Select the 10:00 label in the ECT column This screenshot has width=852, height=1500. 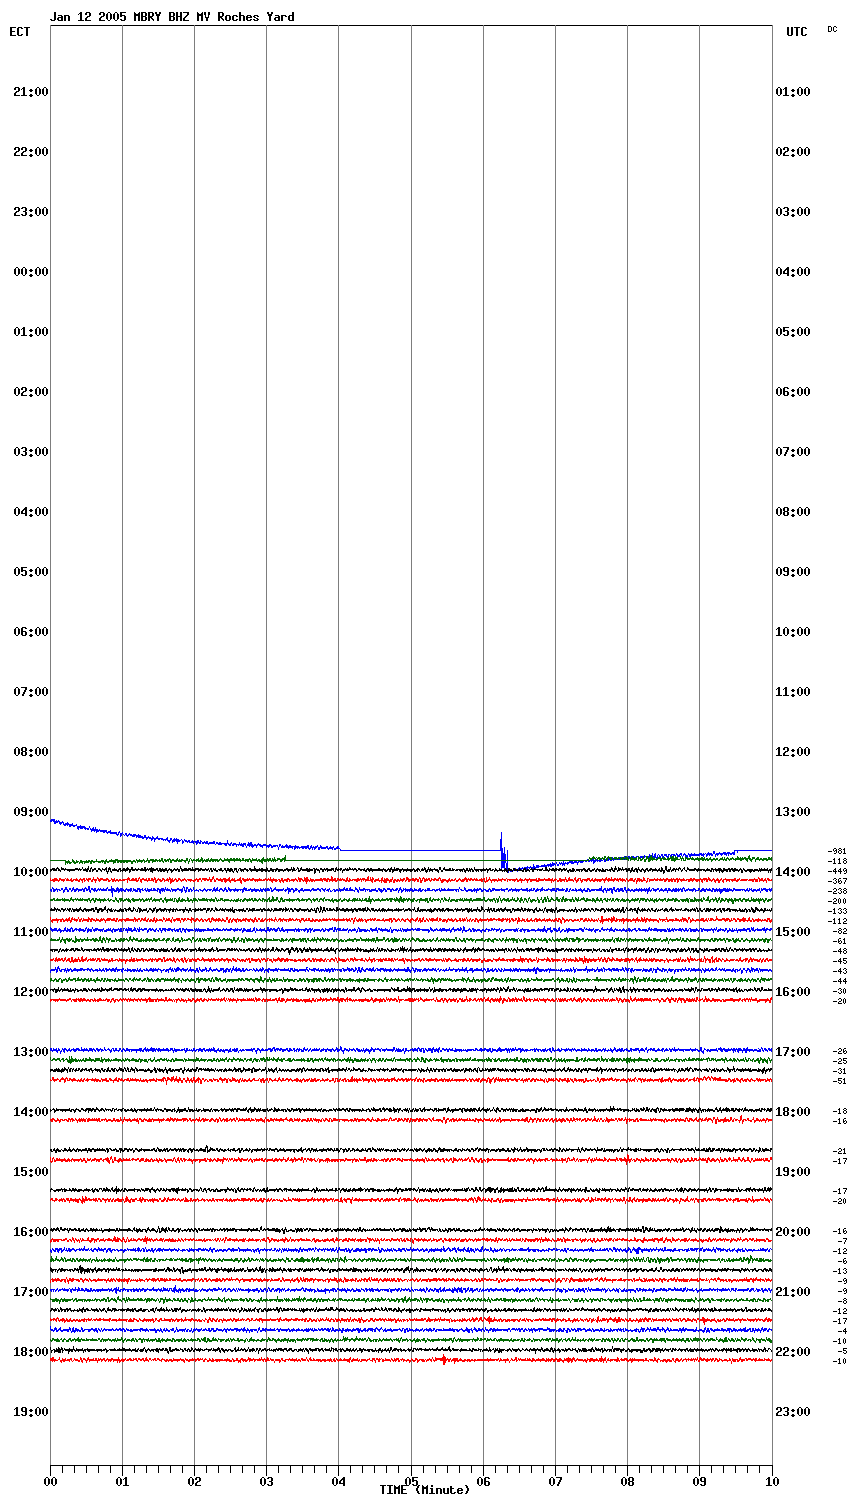(31, 872)
